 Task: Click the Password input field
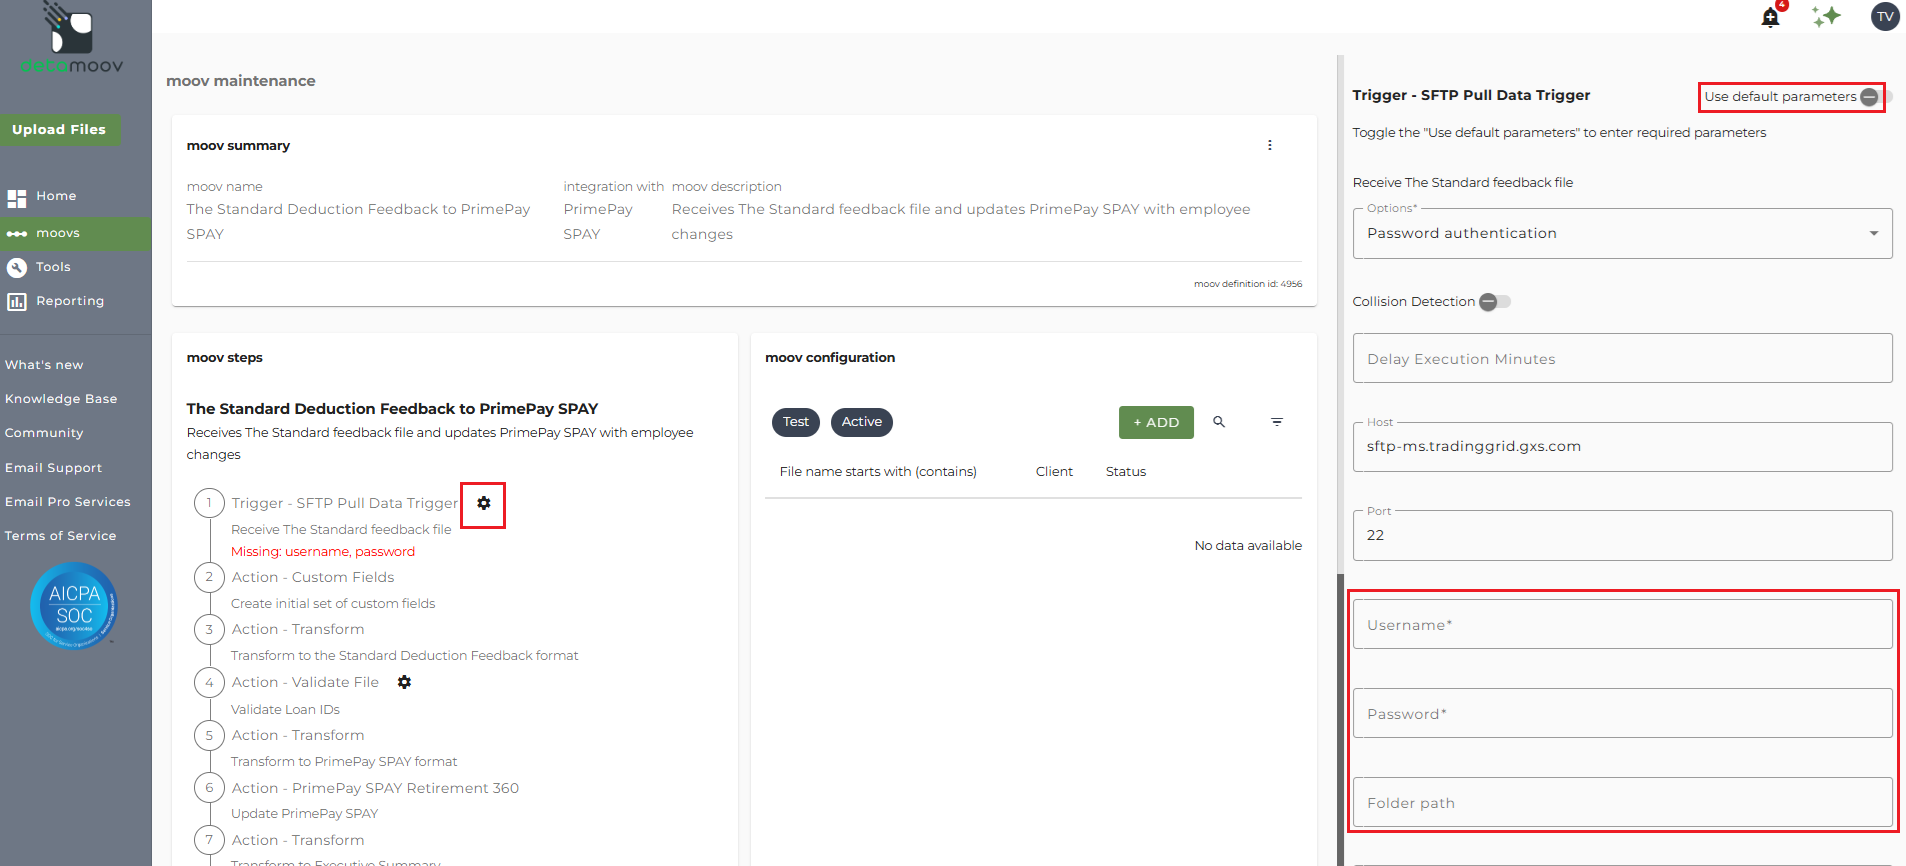pyautogui.click(x=1622, y=713)
